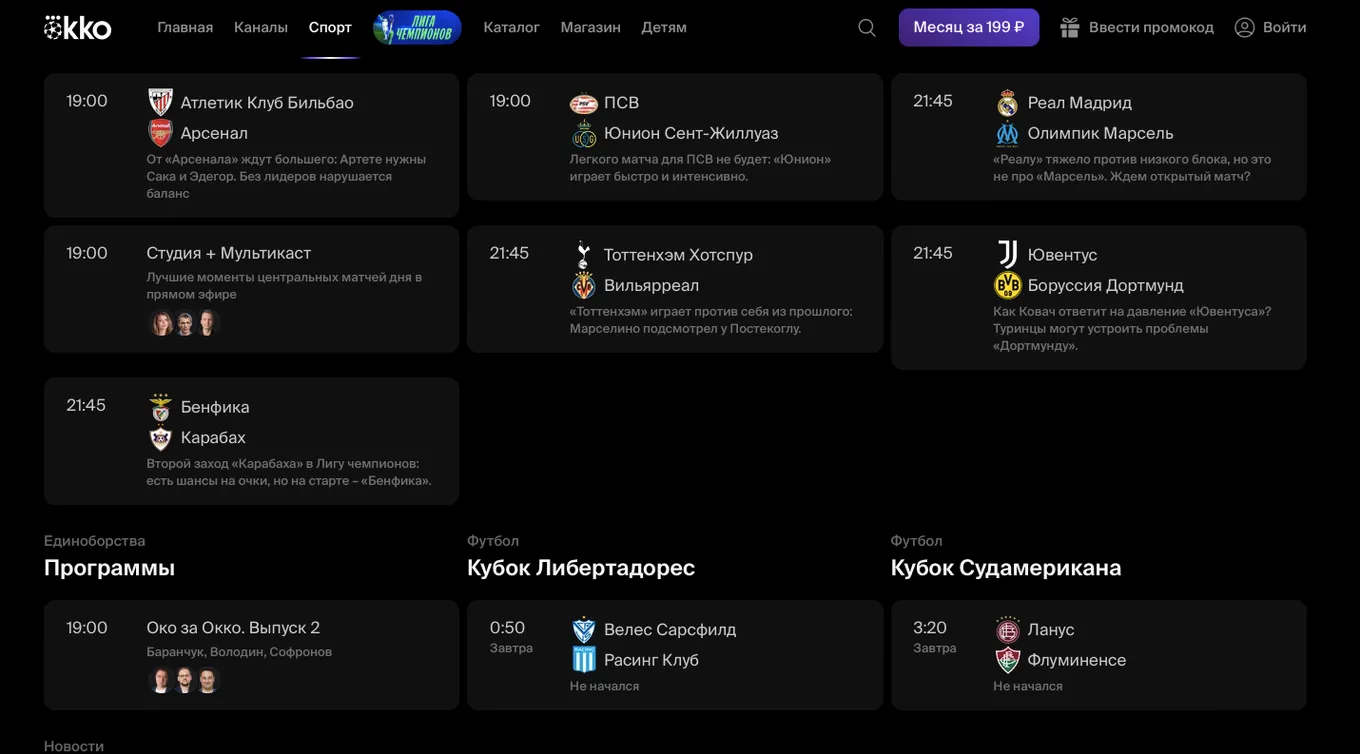
Task: Click host avatars in Око за Окко
Action: (x=184, y=681)
